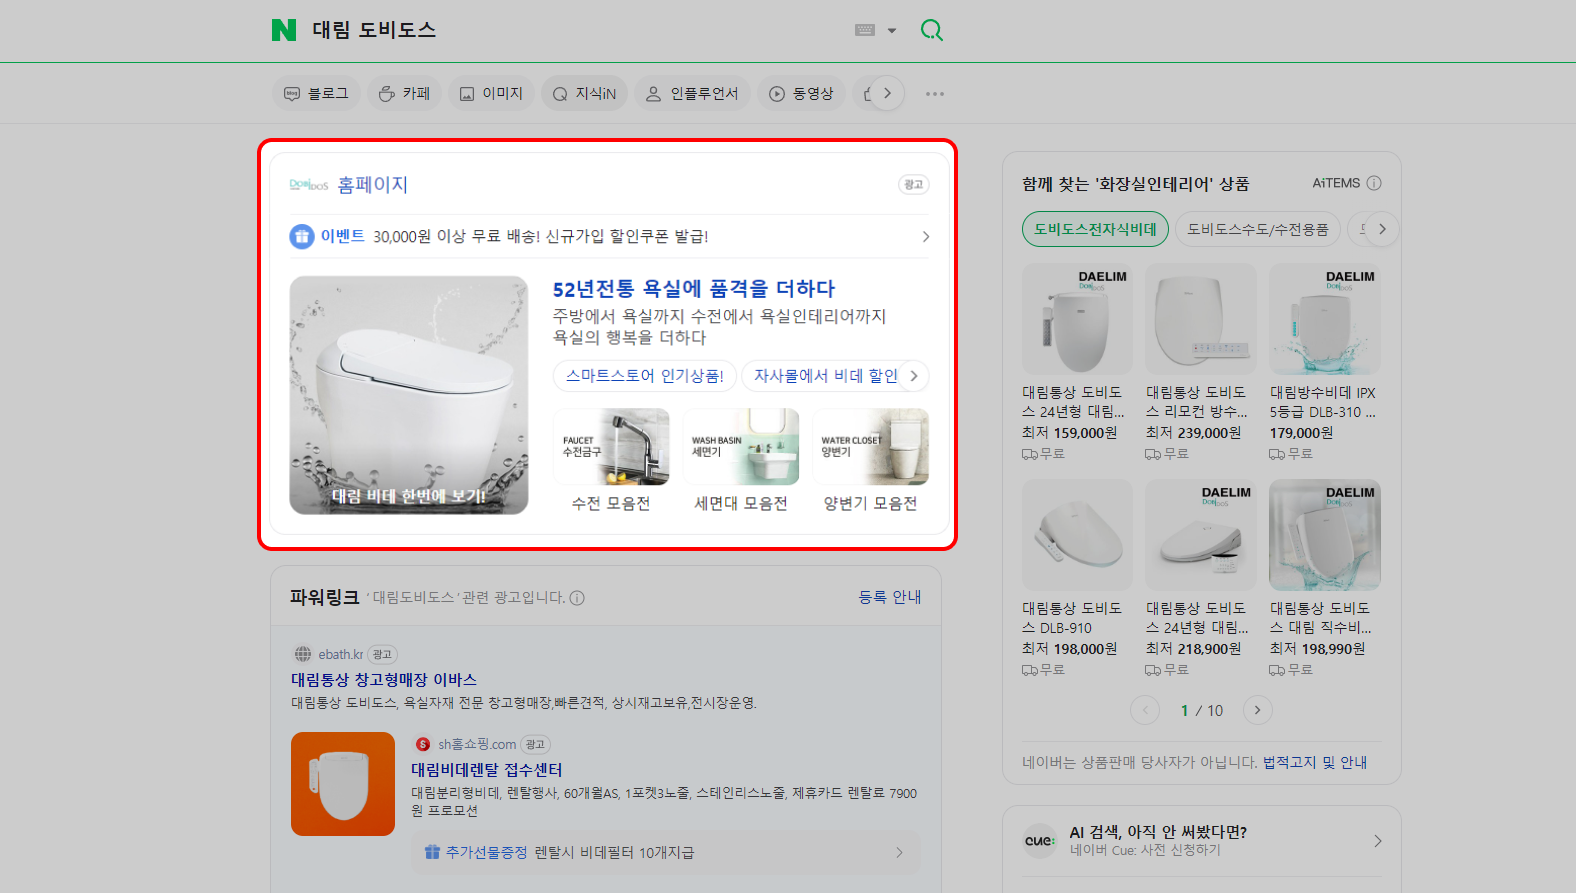
Task: Open the 홈페이지 link in the ad box
Action: point(373,185)
